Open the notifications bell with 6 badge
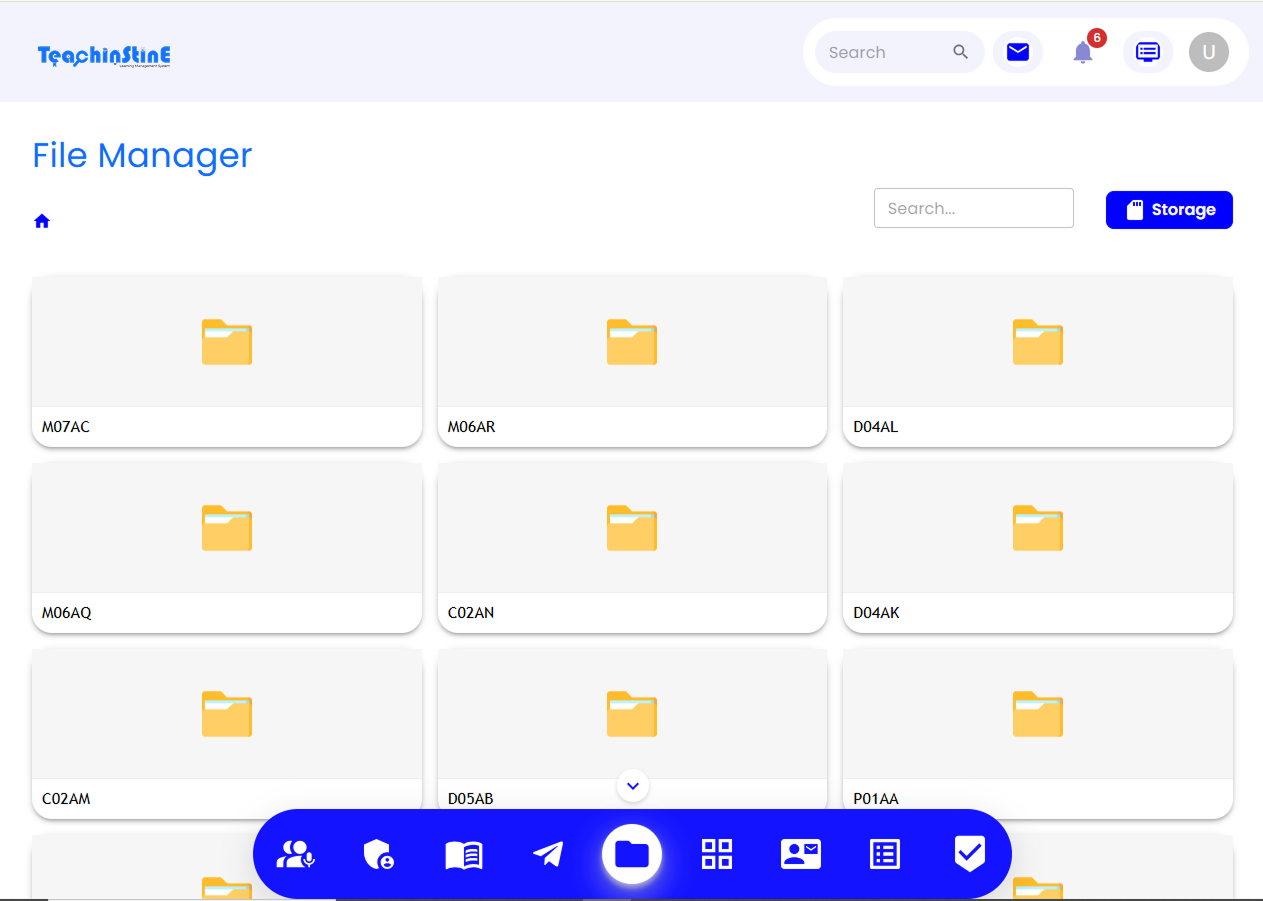 click(x=1083, y=52)
